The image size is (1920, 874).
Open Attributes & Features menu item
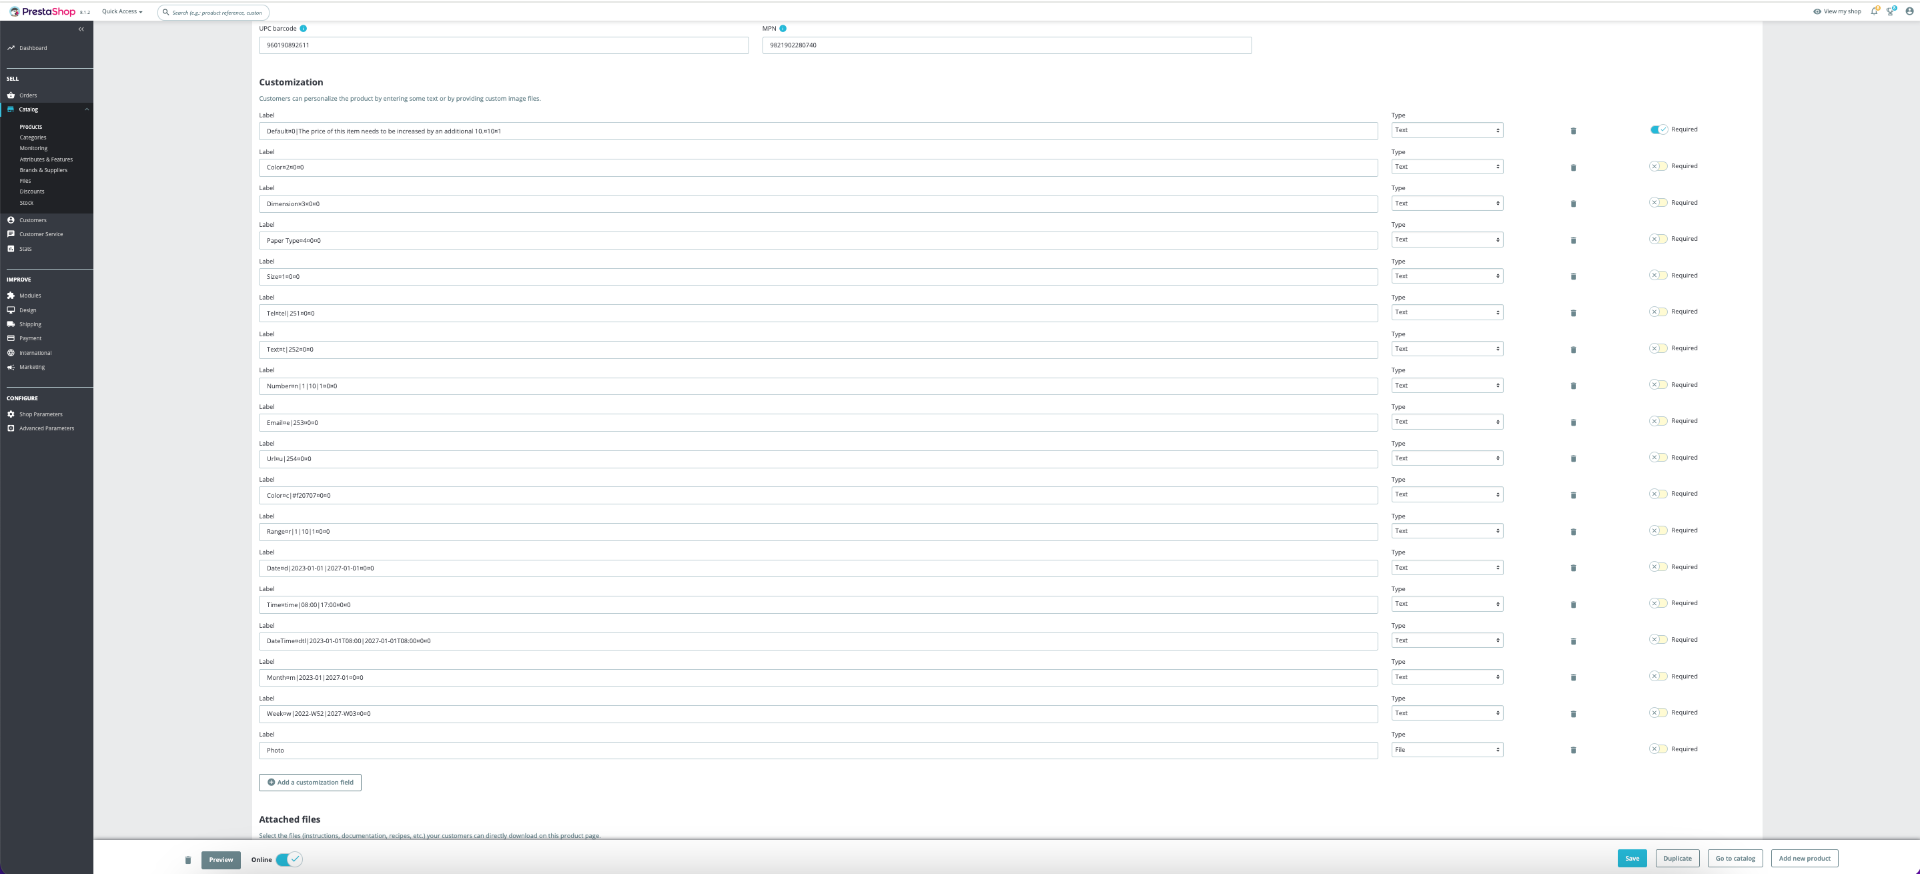(x=46, y=160)
